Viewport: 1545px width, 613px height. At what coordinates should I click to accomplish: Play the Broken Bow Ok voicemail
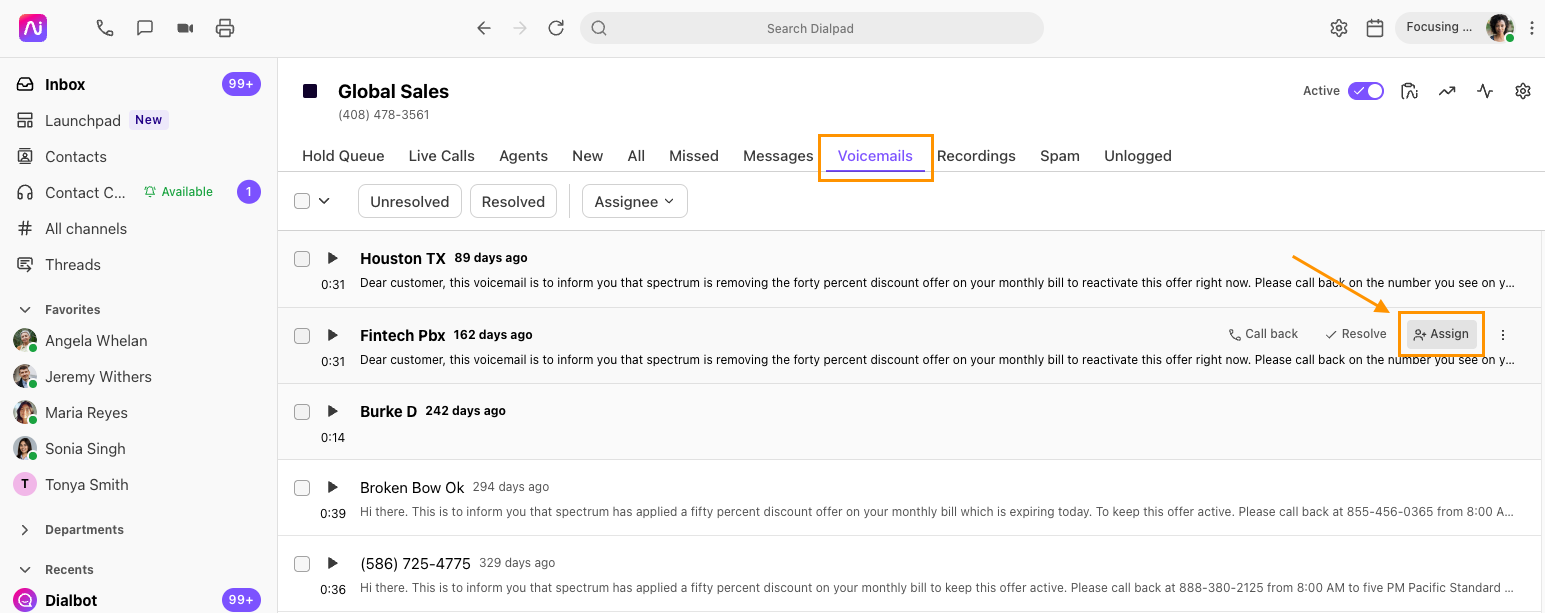[x=333, y=487]
